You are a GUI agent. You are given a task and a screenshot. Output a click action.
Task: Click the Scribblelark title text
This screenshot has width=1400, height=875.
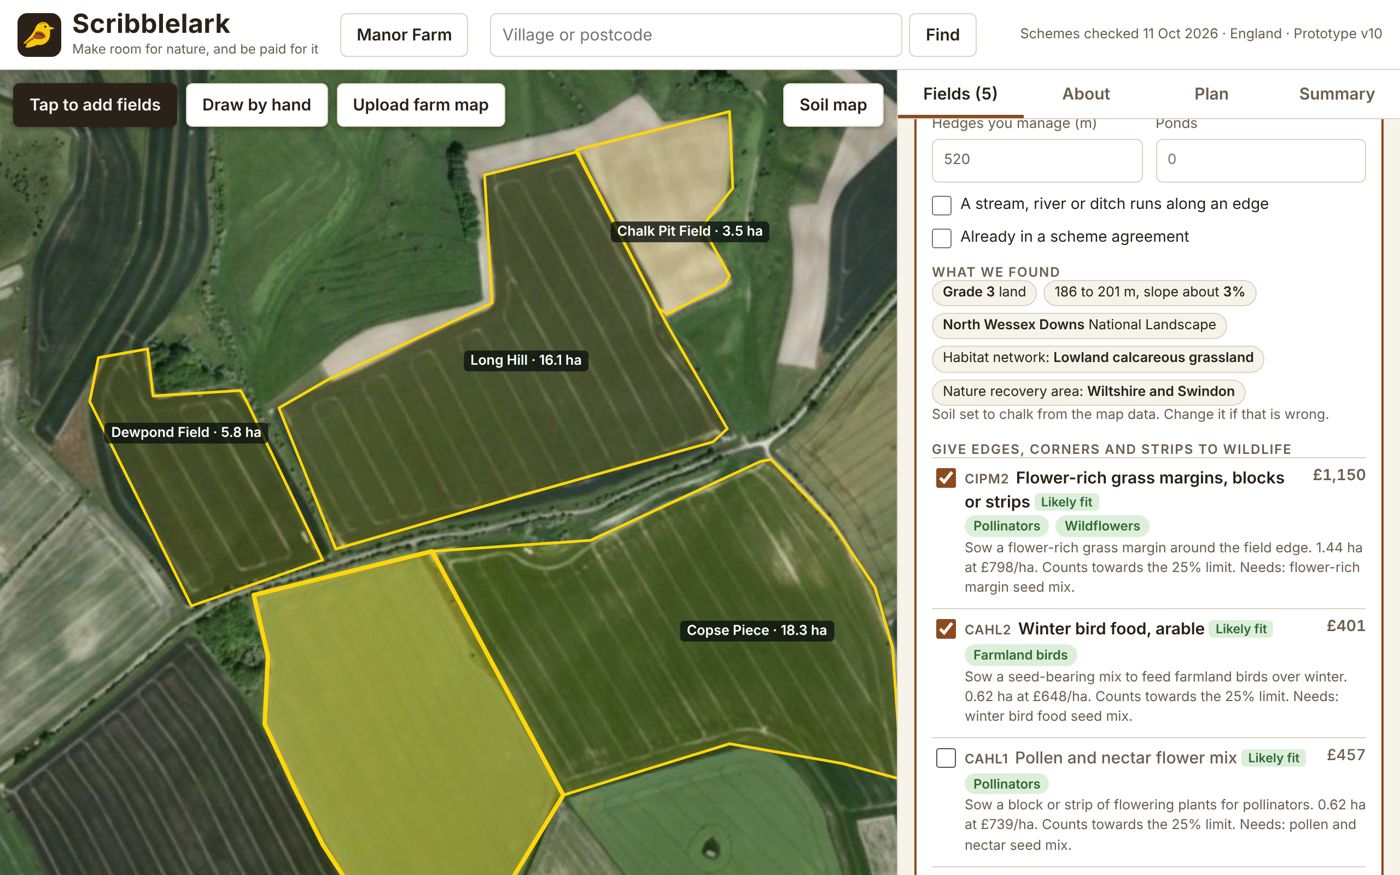[x=151, y=24]
